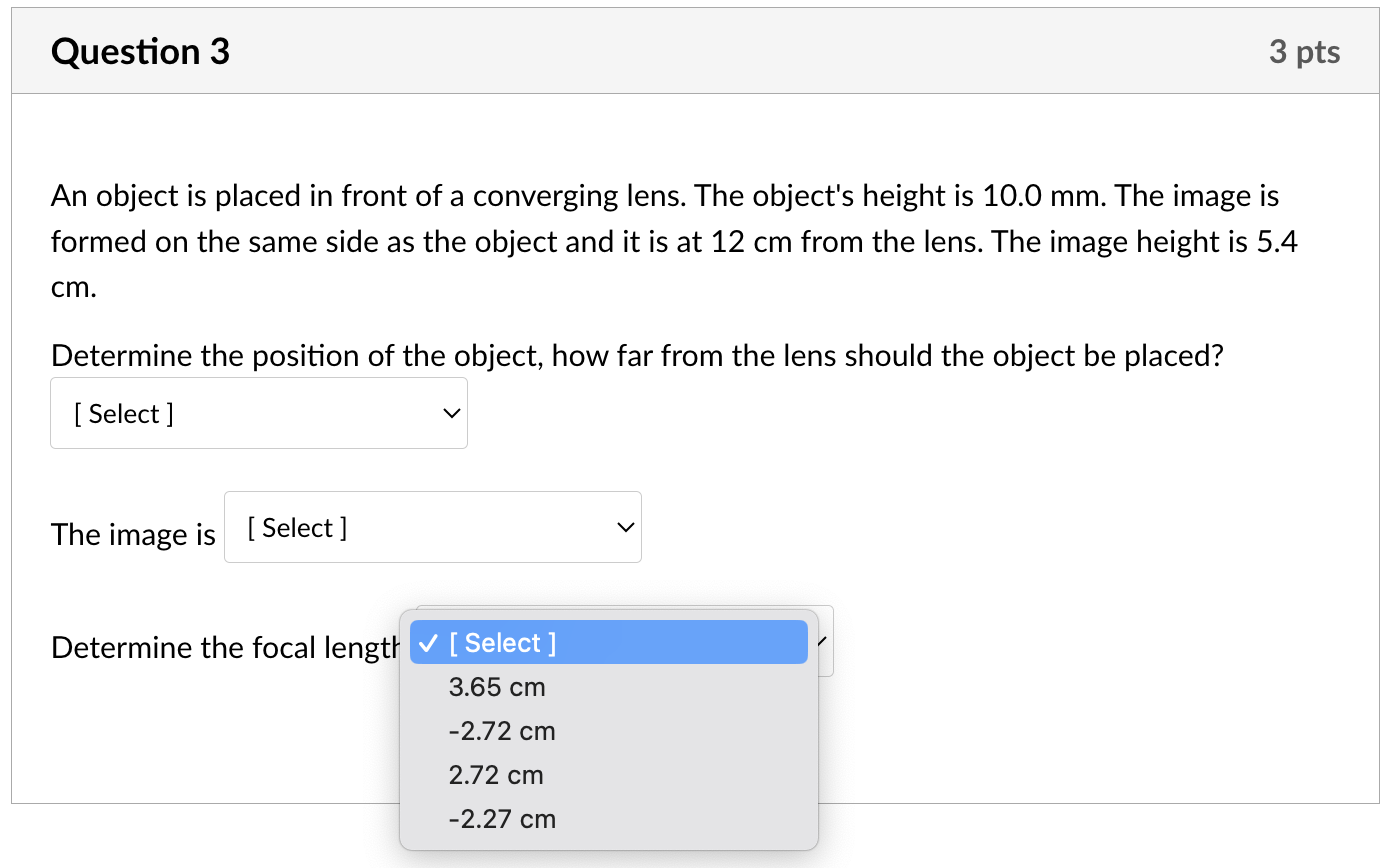The image size is (1392, 868).
Task: Click the "The image is" text label
Action: point(133,534)
